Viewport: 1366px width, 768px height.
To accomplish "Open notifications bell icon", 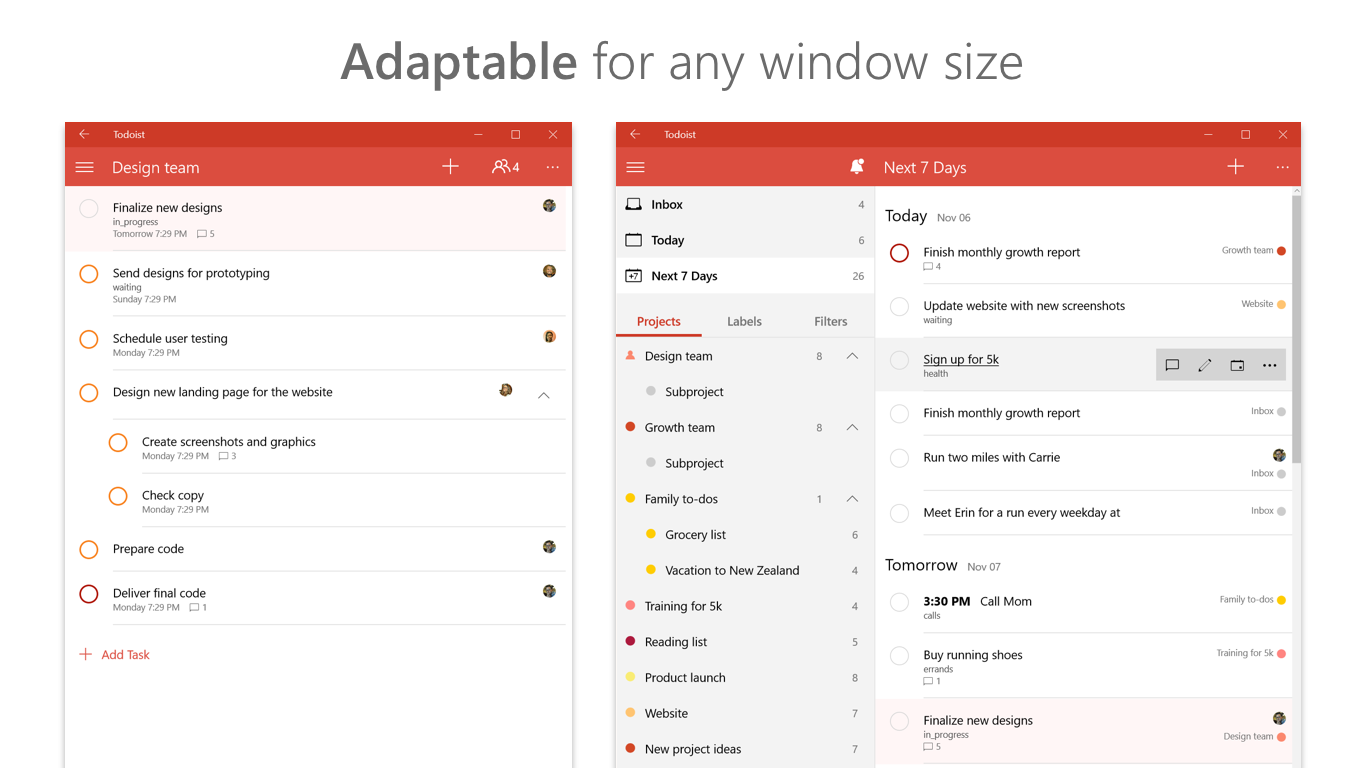I will 857,167.
